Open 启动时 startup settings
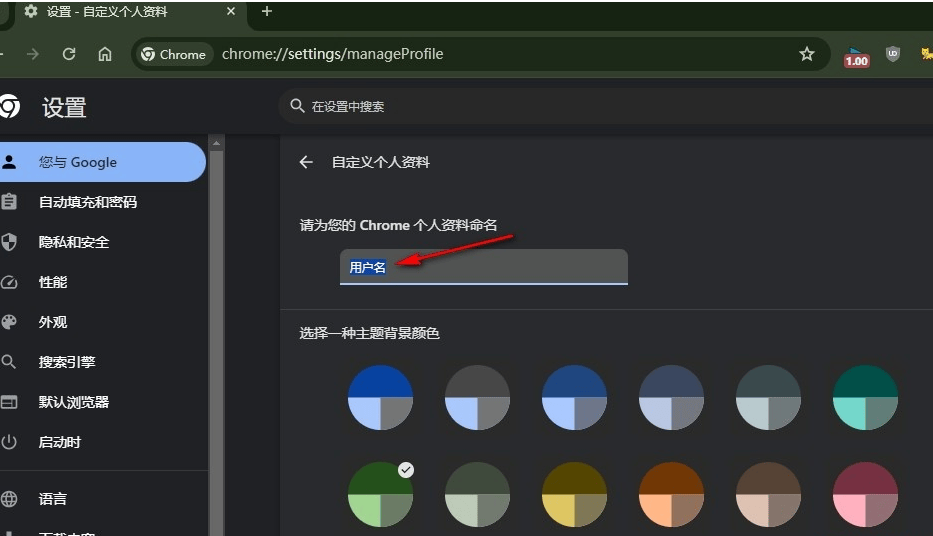This screenshot has height=536, width=933. point(60,442)
